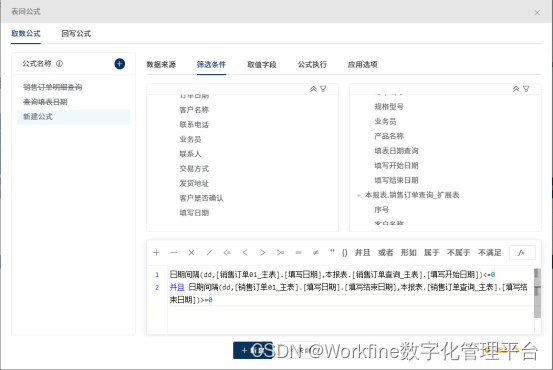Insert 并且 operator

tap(362, 253)
